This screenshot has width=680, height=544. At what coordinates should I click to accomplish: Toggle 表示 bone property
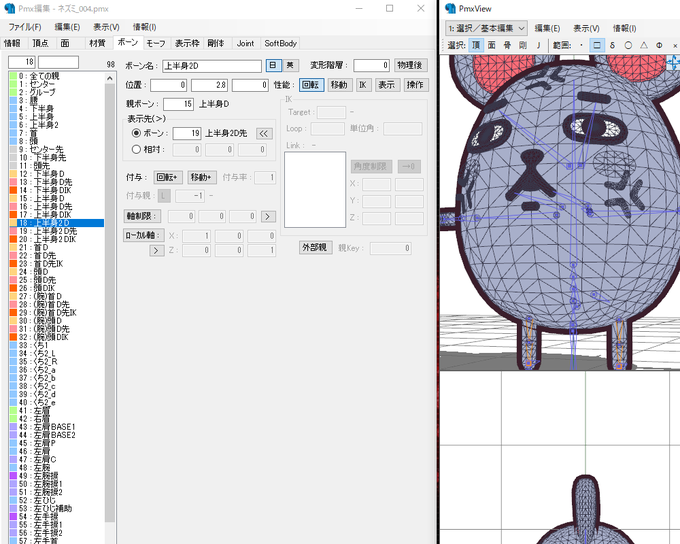coord(386,85)
